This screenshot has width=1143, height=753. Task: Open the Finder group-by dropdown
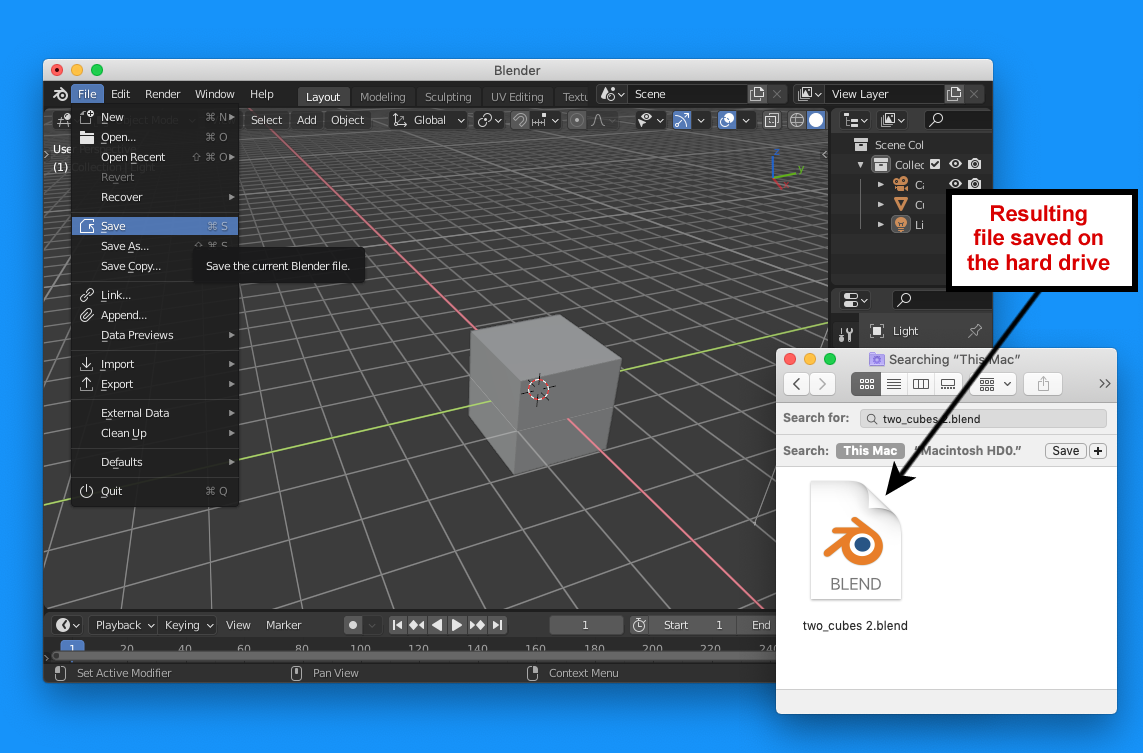click(x=993, y=383)
